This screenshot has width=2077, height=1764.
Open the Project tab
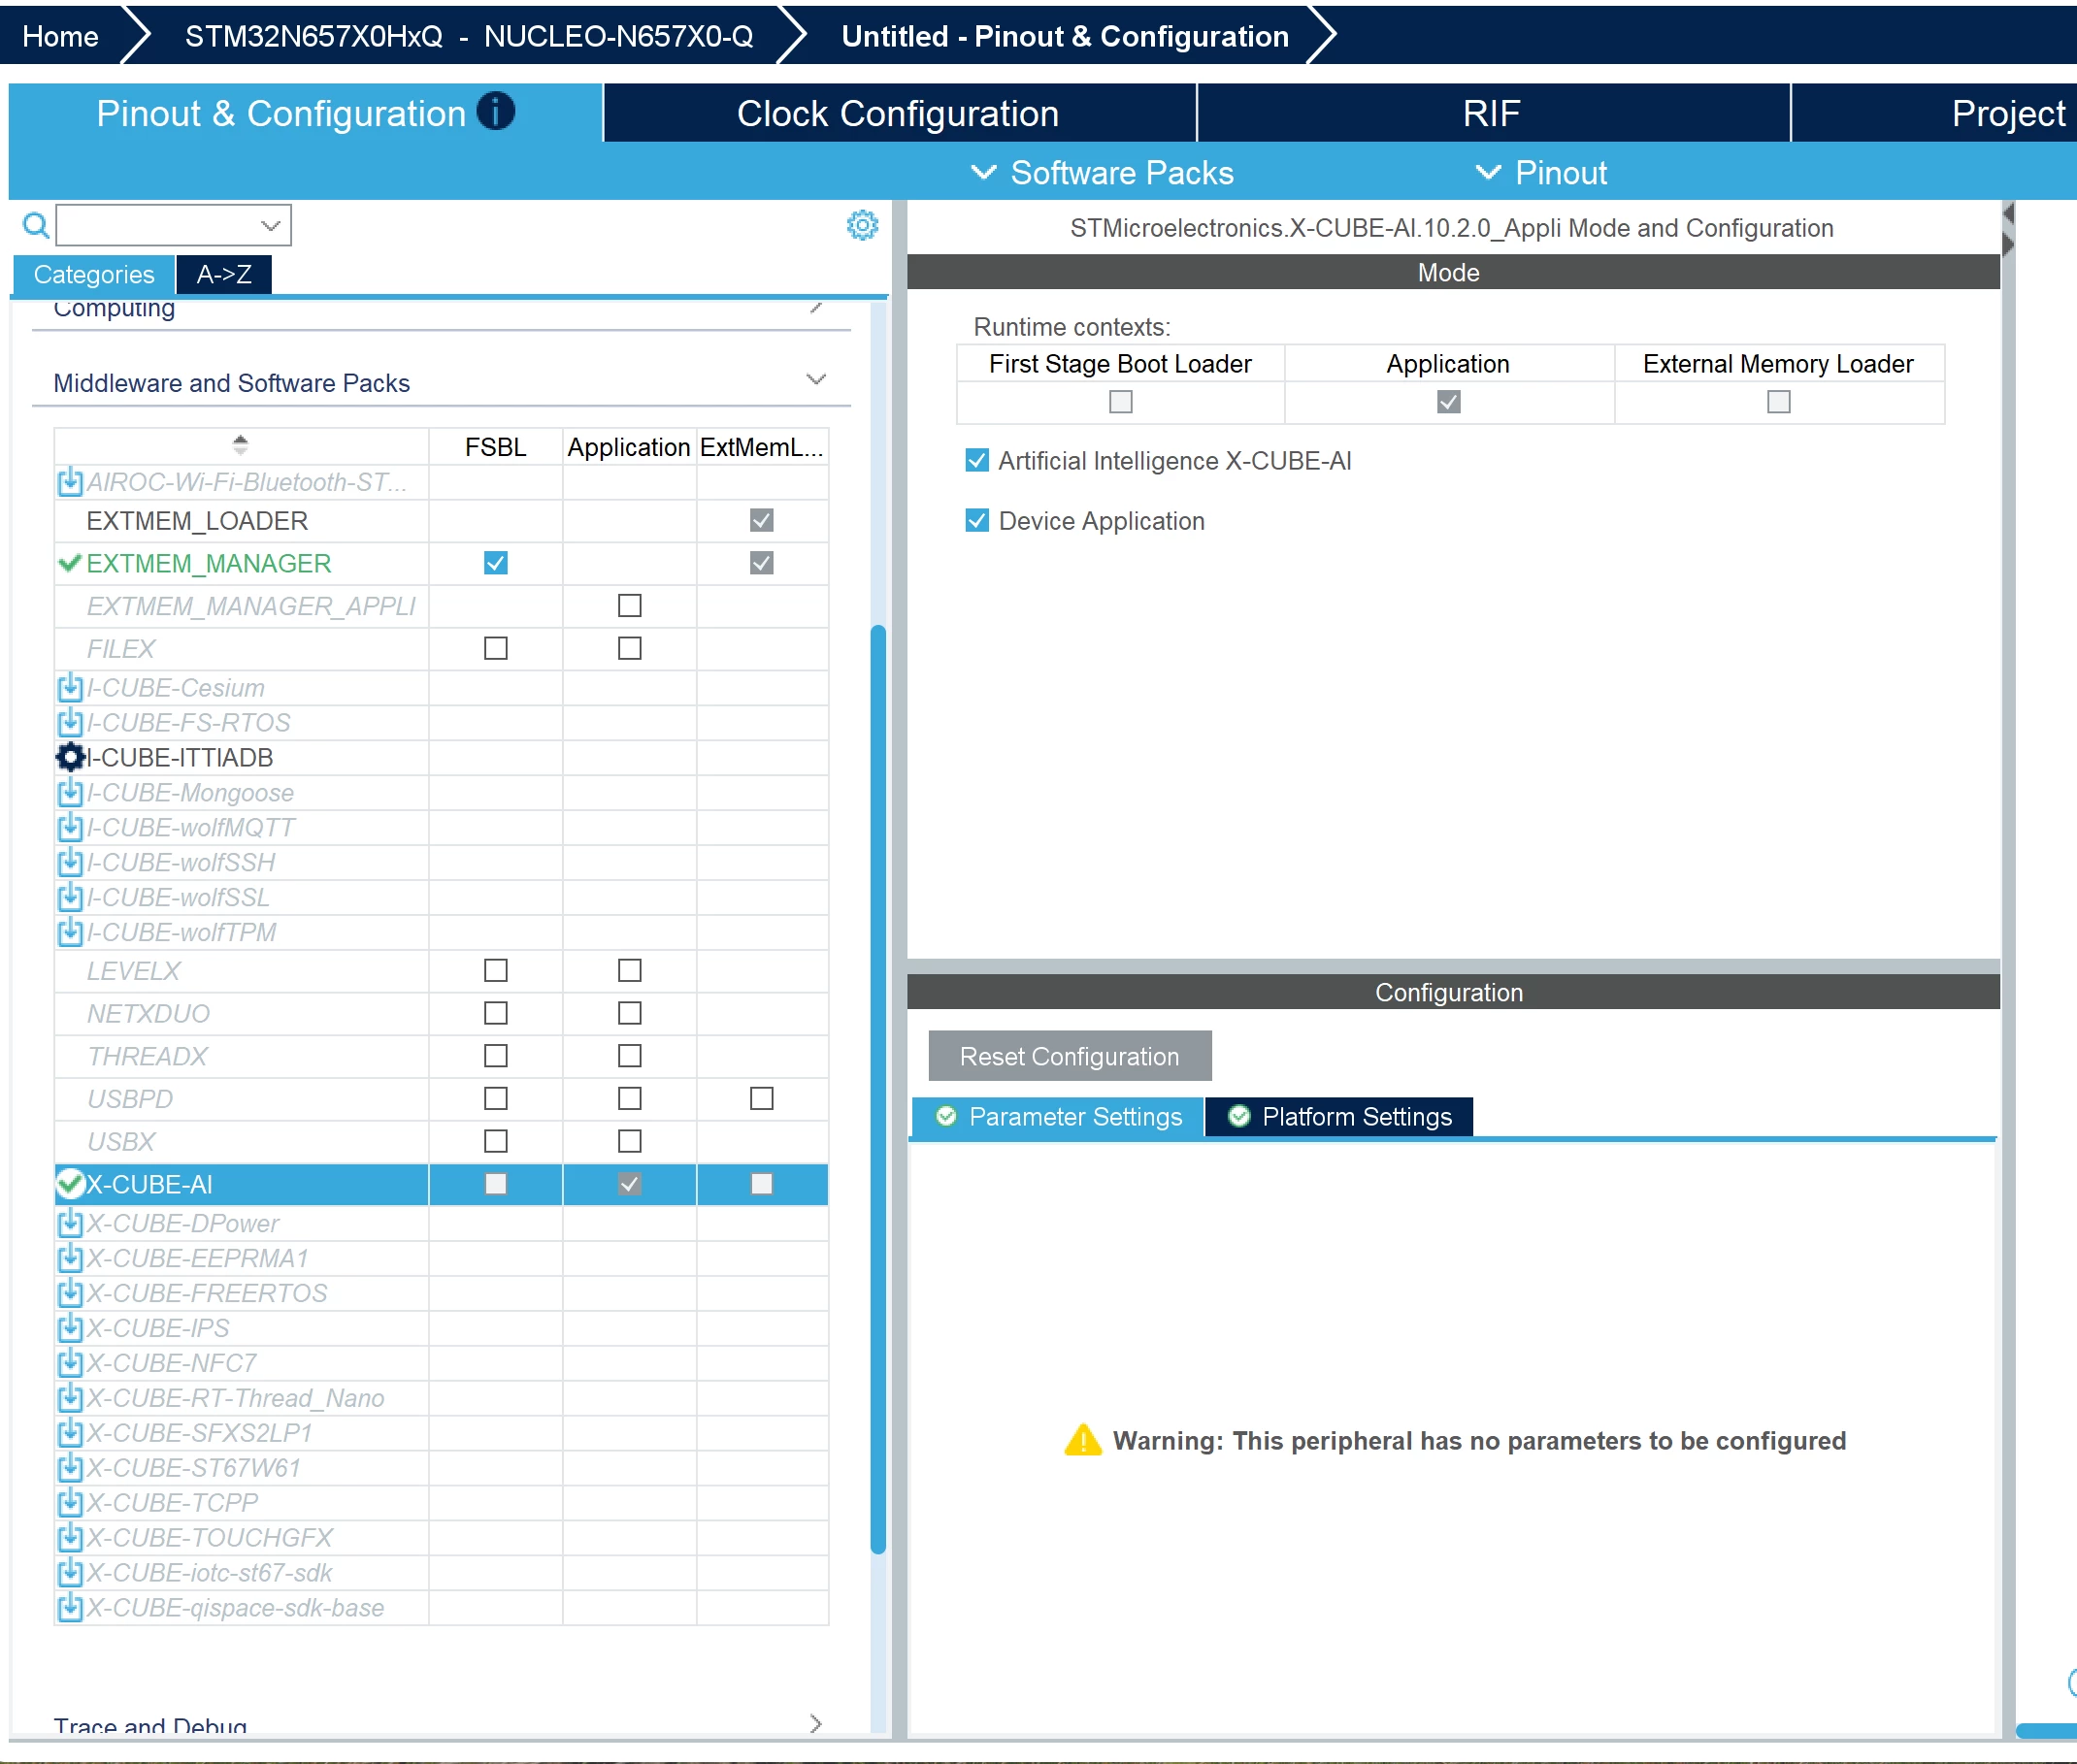1934,113
